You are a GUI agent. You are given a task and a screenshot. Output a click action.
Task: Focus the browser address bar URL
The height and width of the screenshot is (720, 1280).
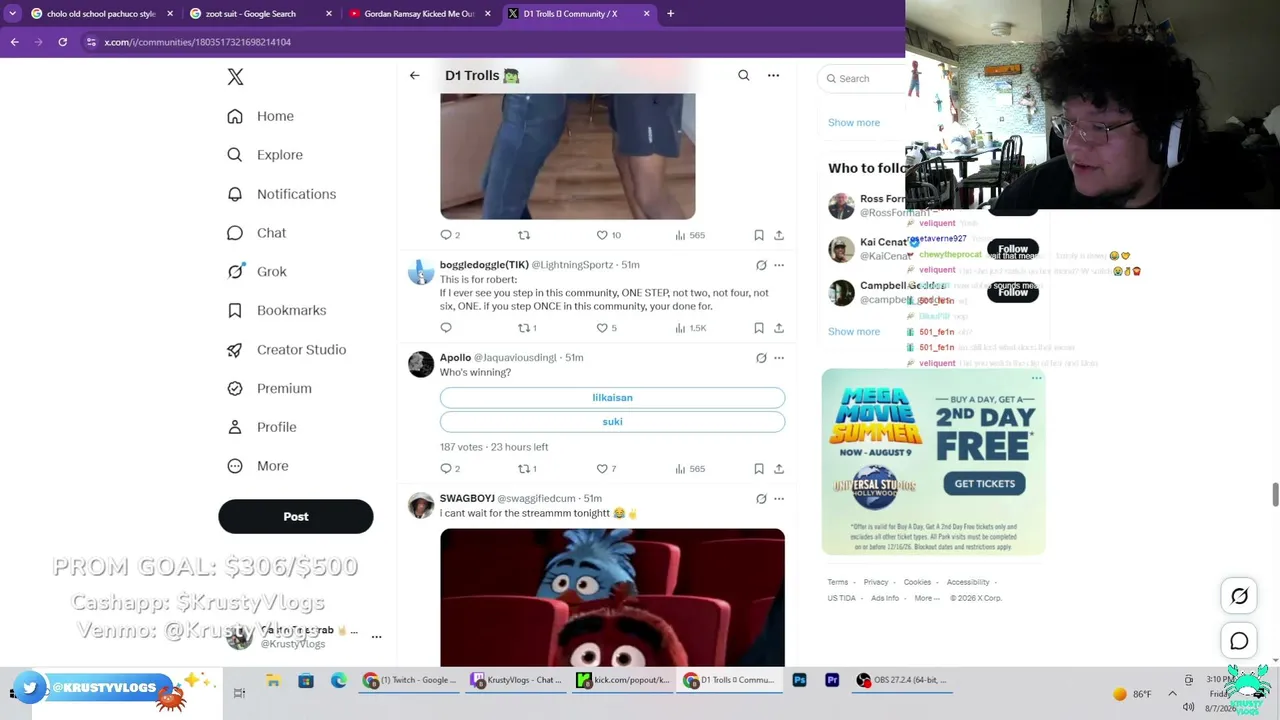(x=197, y=42)
